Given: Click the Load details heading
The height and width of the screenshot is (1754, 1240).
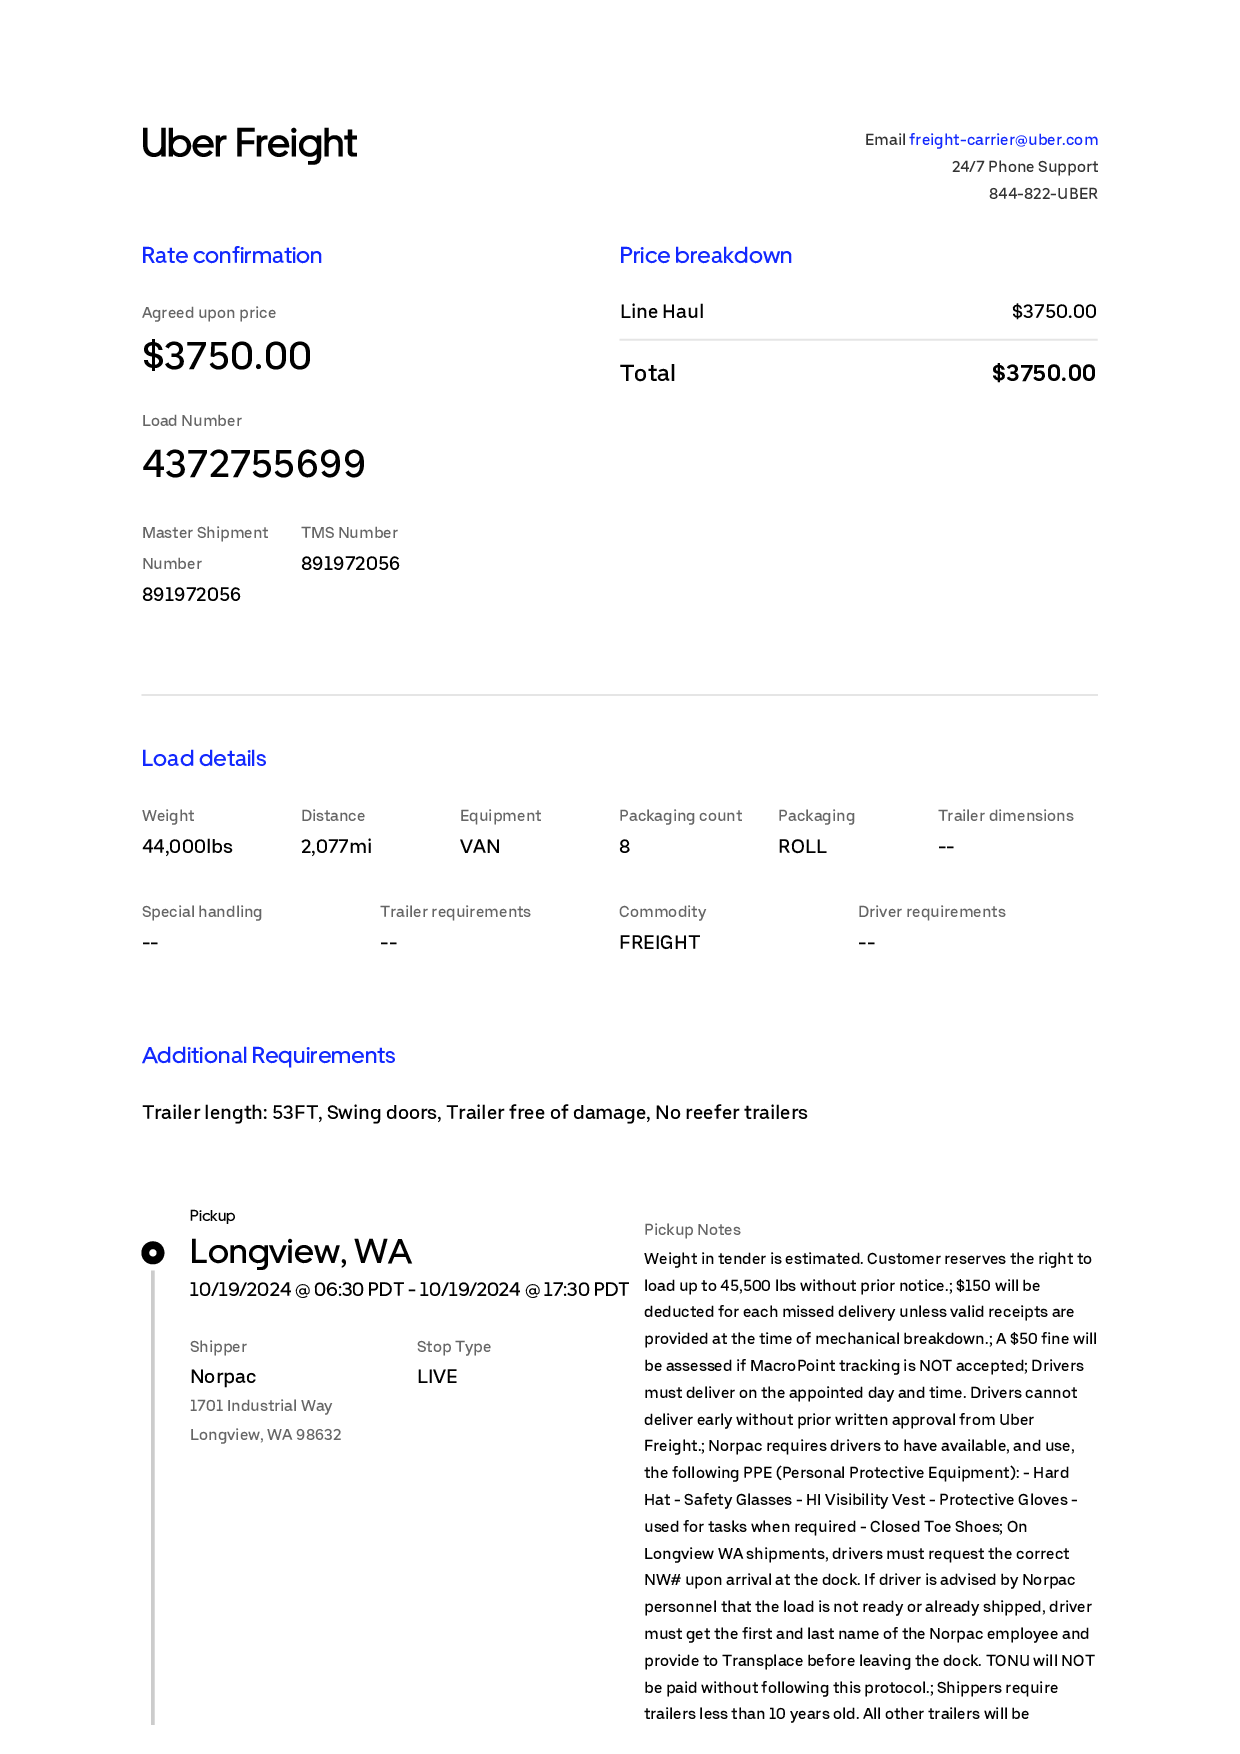Looking at the screenshot, I should coord(204,758).
